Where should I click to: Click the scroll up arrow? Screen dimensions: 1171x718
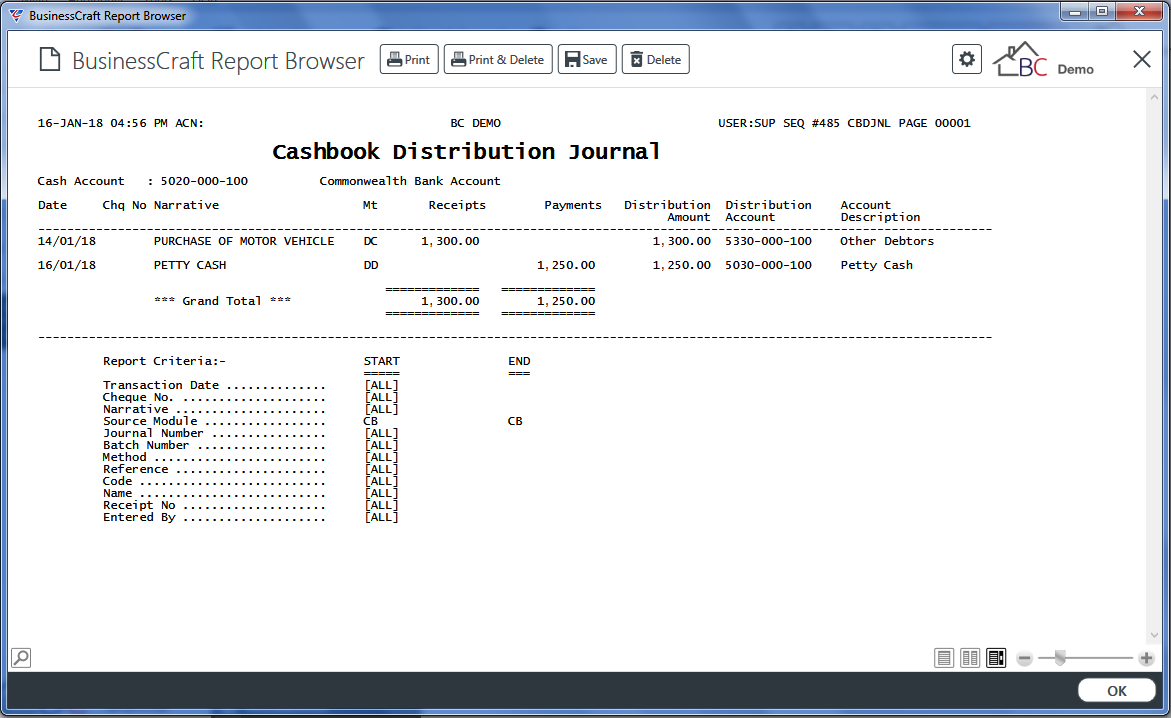(x=1155, y=97)
